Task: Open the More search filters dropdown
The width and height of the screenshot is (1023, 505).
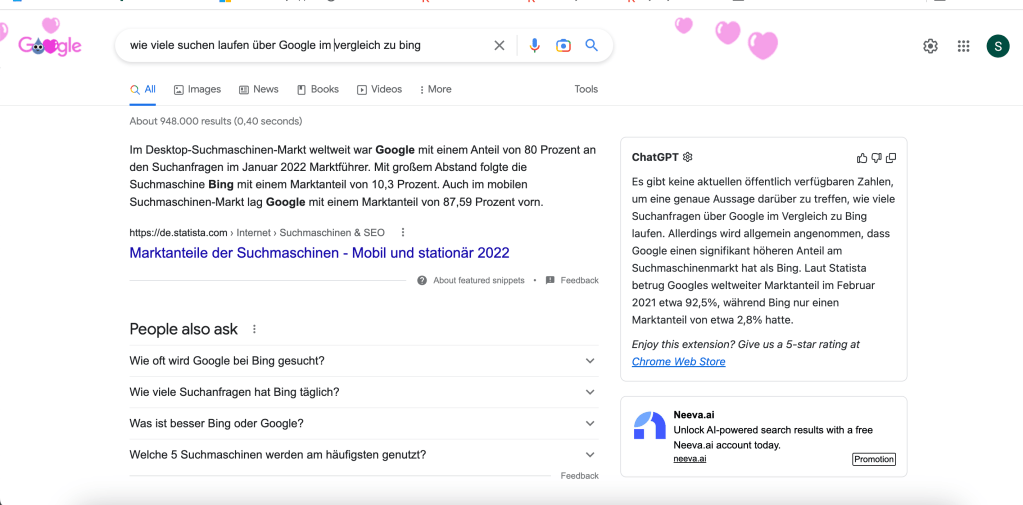Action: click(x=435, y=89)
